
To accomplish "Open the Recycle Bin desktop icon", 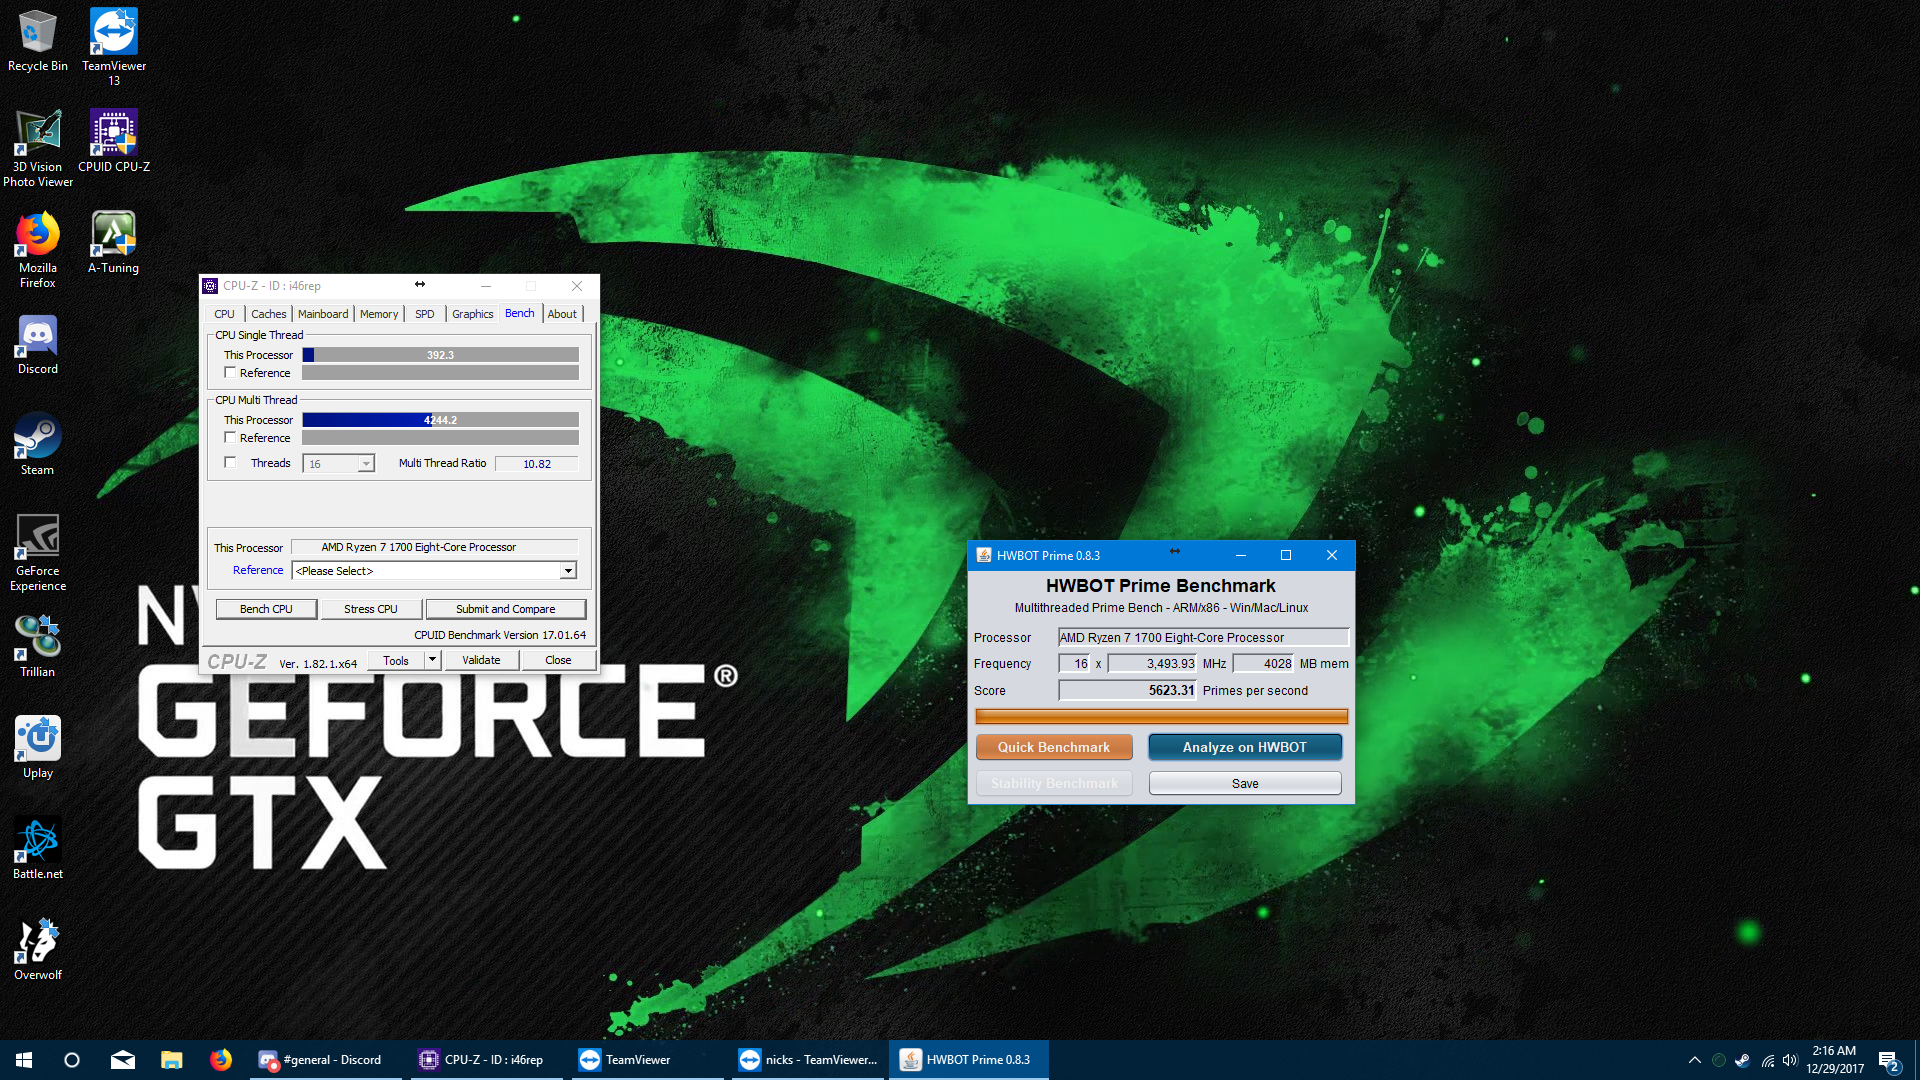I will pyautogui.click(x=38, y=41).
